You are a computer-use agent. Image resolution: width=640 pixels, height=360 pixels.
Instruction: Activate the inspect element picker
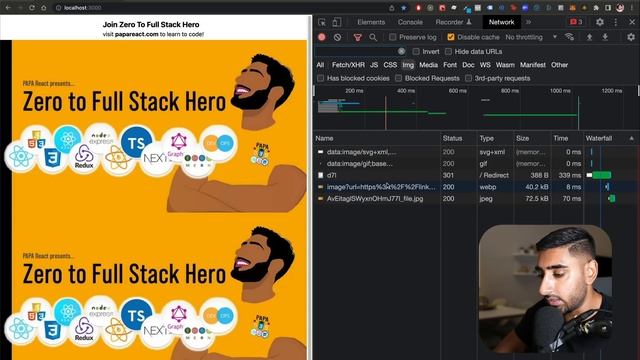click(x=322, y=22)
